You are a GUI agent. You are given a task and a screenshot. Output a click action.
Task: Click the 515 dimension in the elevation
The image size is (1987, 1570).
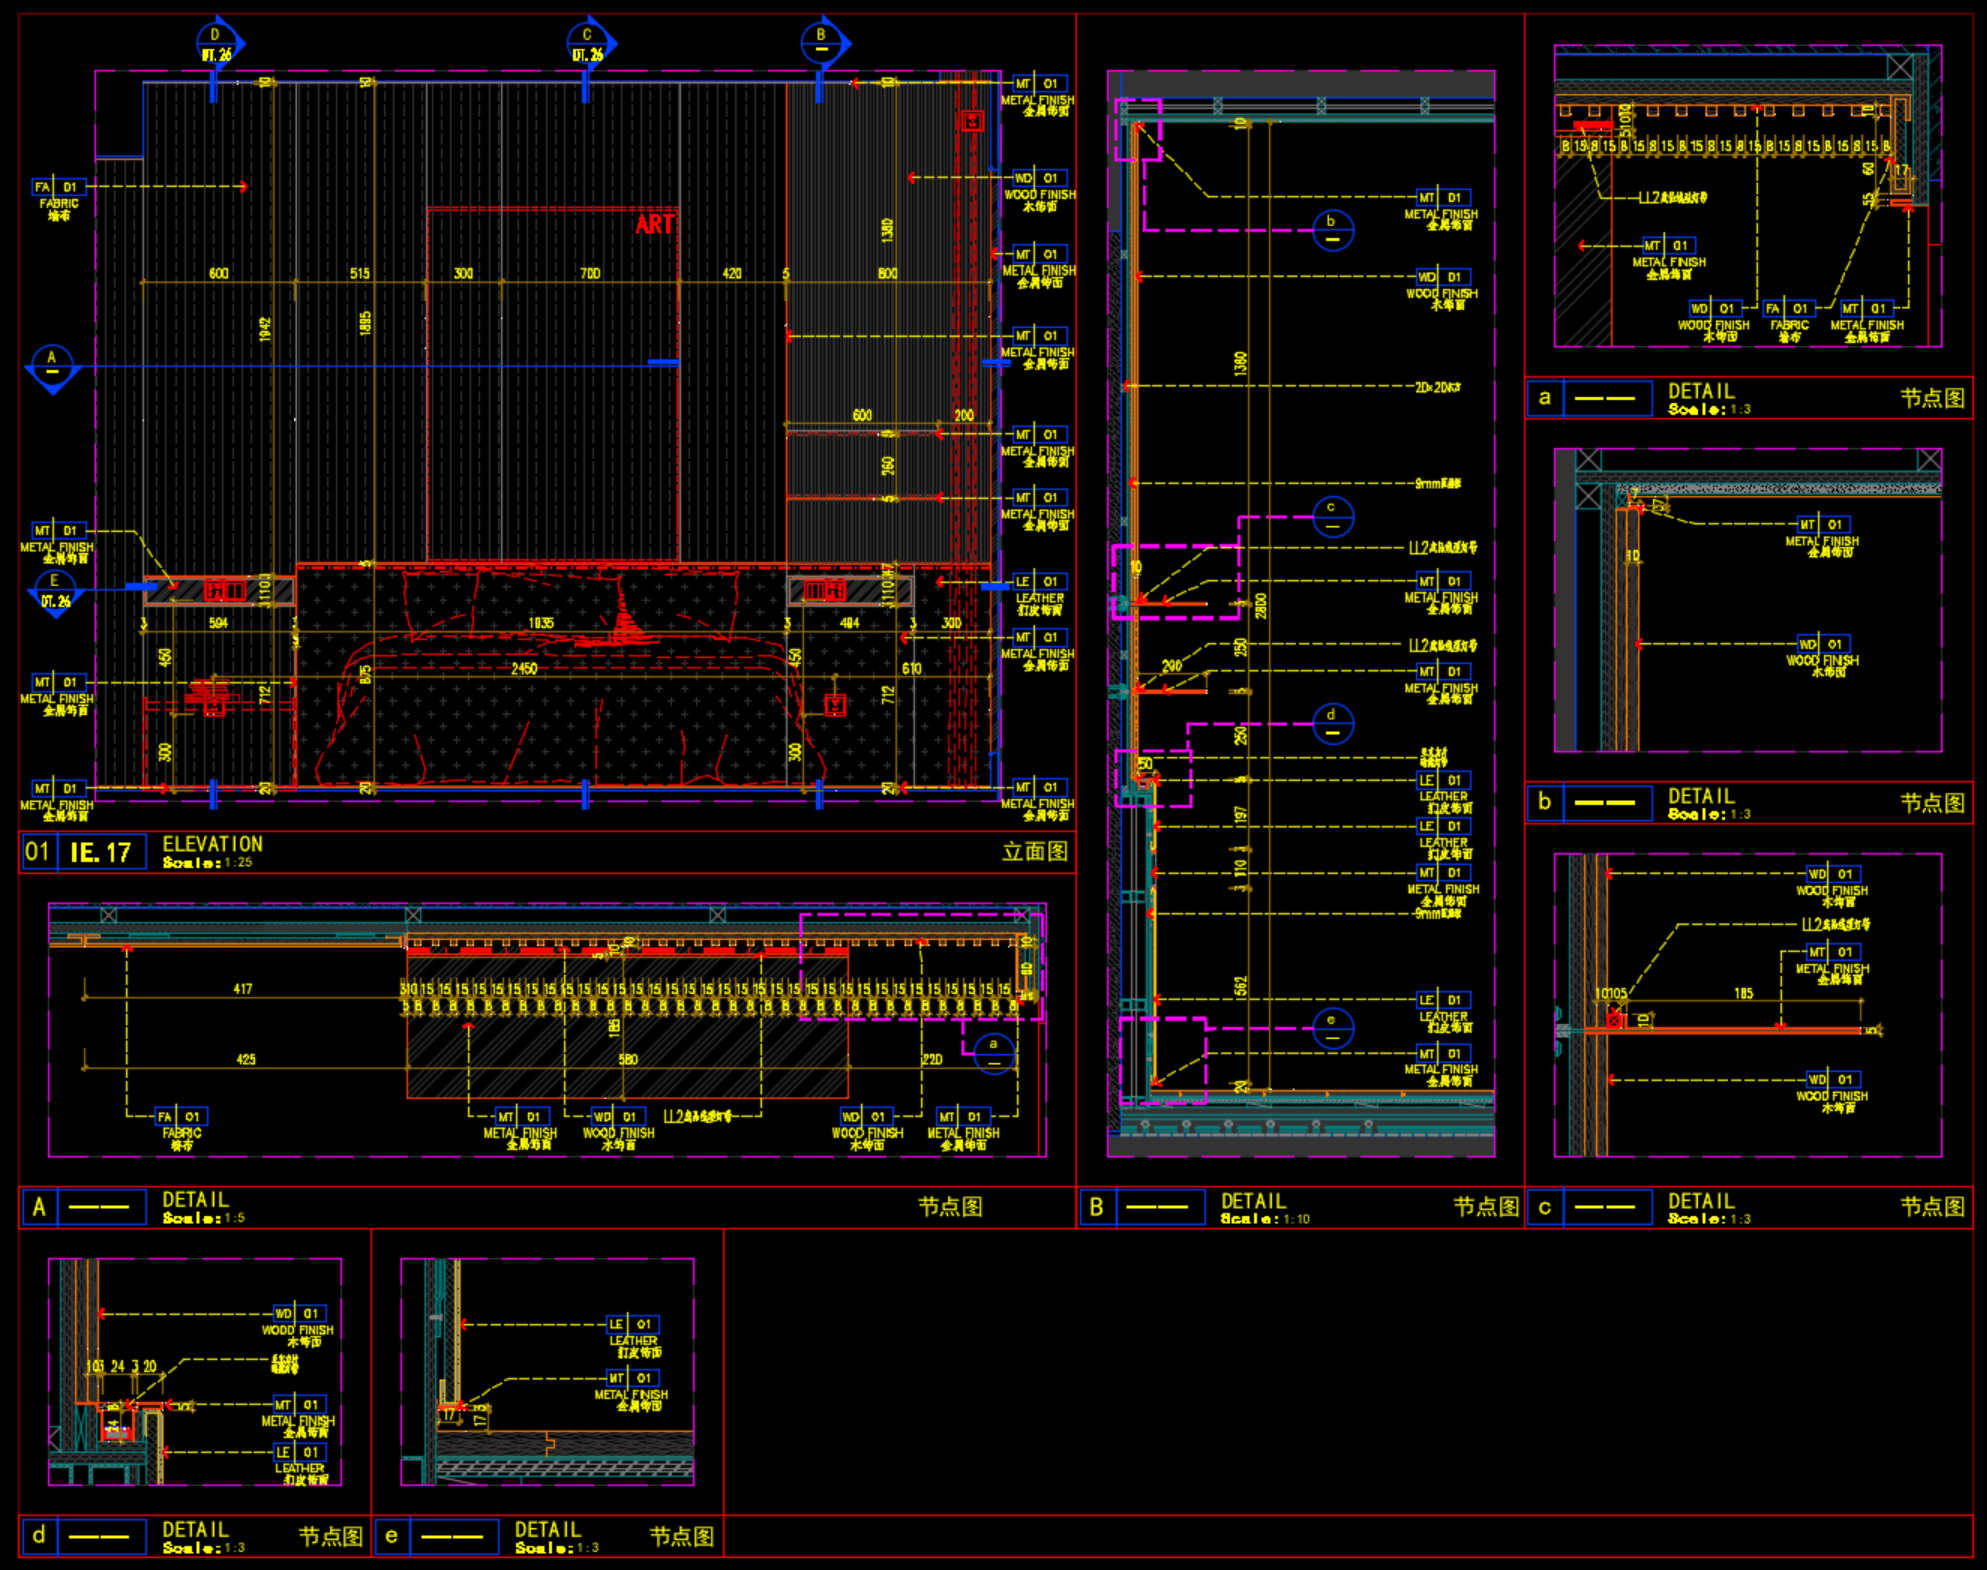tap(360, 273)
